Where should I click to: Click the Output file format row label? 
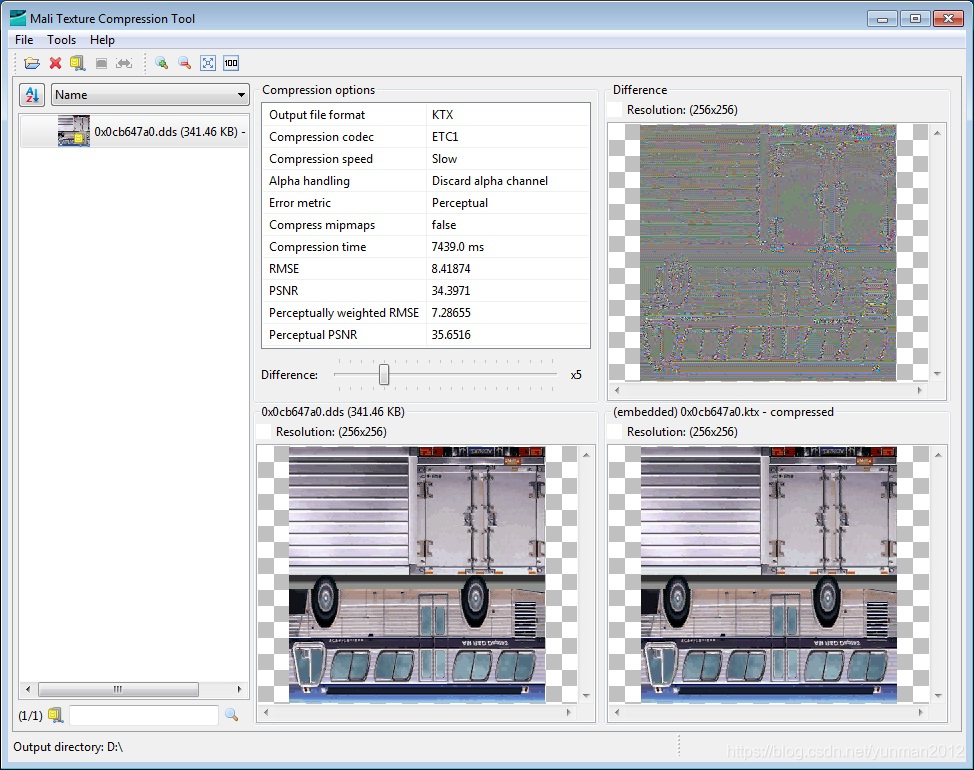point(317,115)
